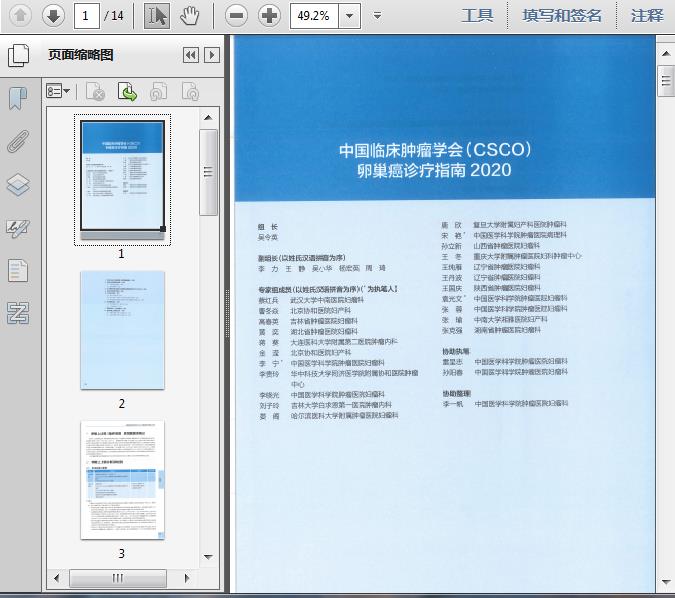Open the zoom percentage dropdown arrow
Viewport: 675px width, 598px height.
tap(350, 16)
